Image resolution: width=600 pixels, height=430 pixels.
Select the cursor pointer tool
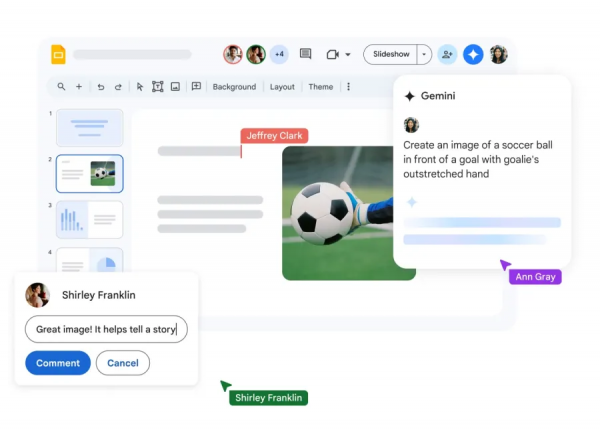140,87
